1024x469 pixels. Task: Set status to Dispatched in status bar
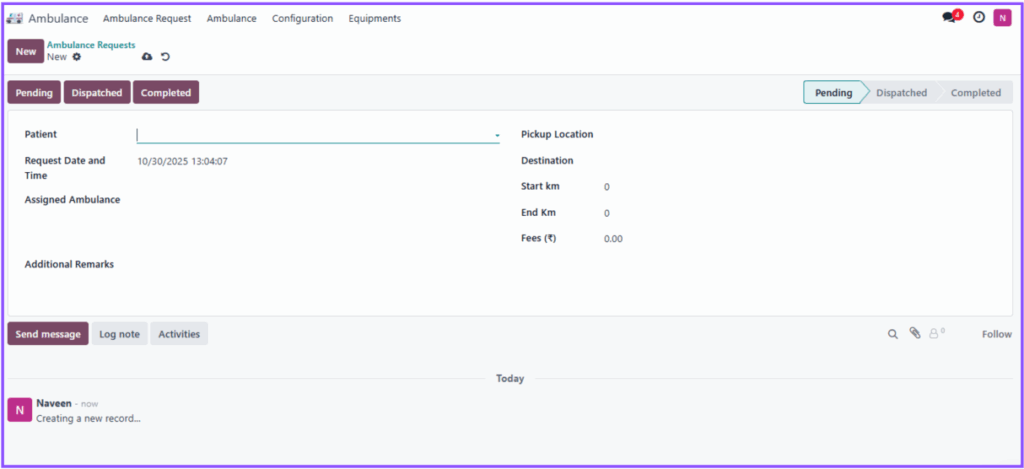(x=901, y=93)
